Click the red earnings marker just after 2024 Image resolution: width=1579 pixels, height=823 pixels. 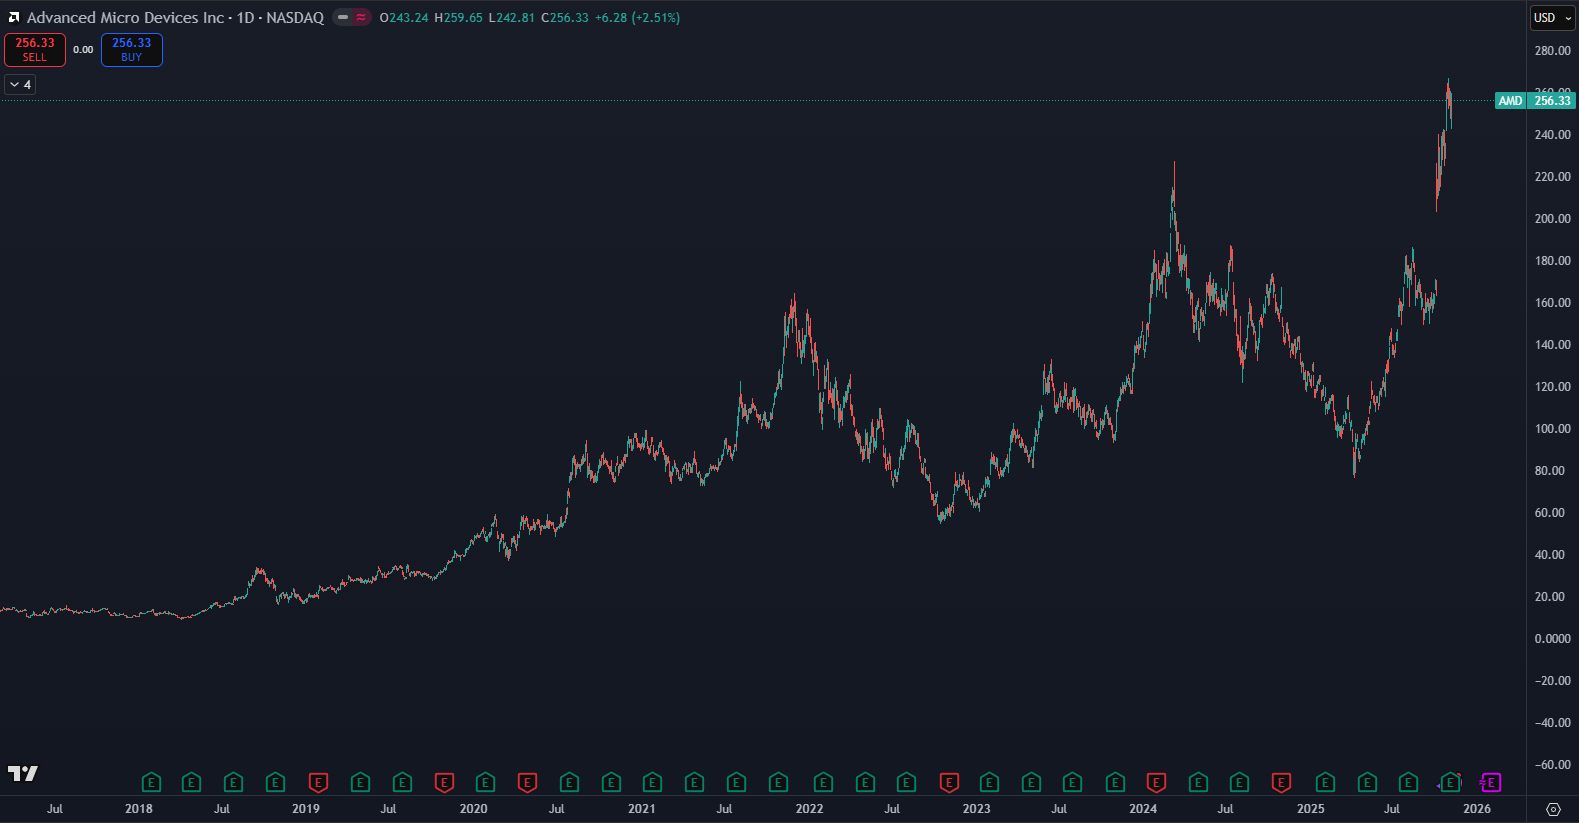click(x=1156, y=783)
